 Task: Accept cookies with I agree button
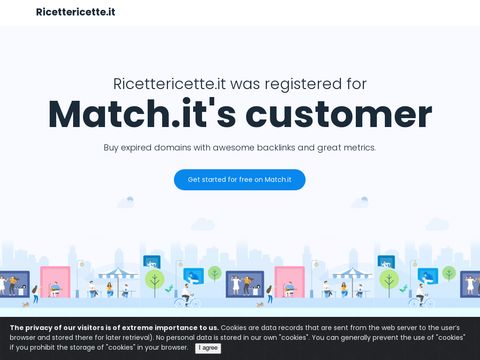point(208,348)
